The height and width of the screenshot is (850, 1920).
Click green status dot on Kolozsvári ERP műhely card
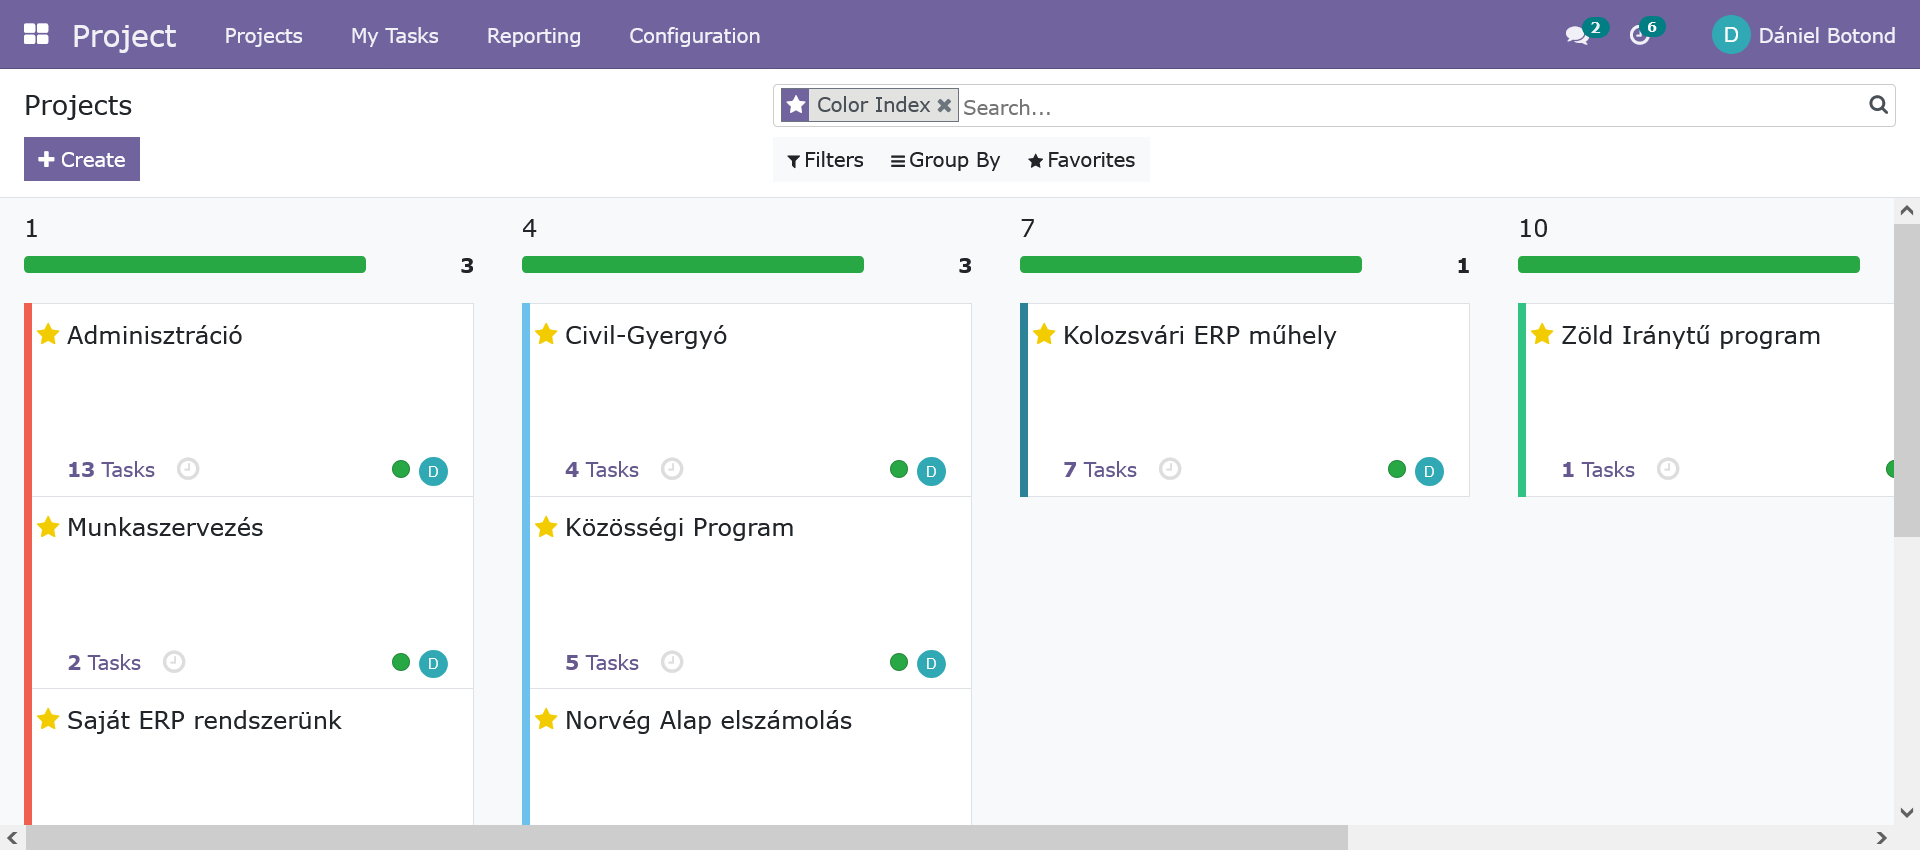click(1397, 469)
